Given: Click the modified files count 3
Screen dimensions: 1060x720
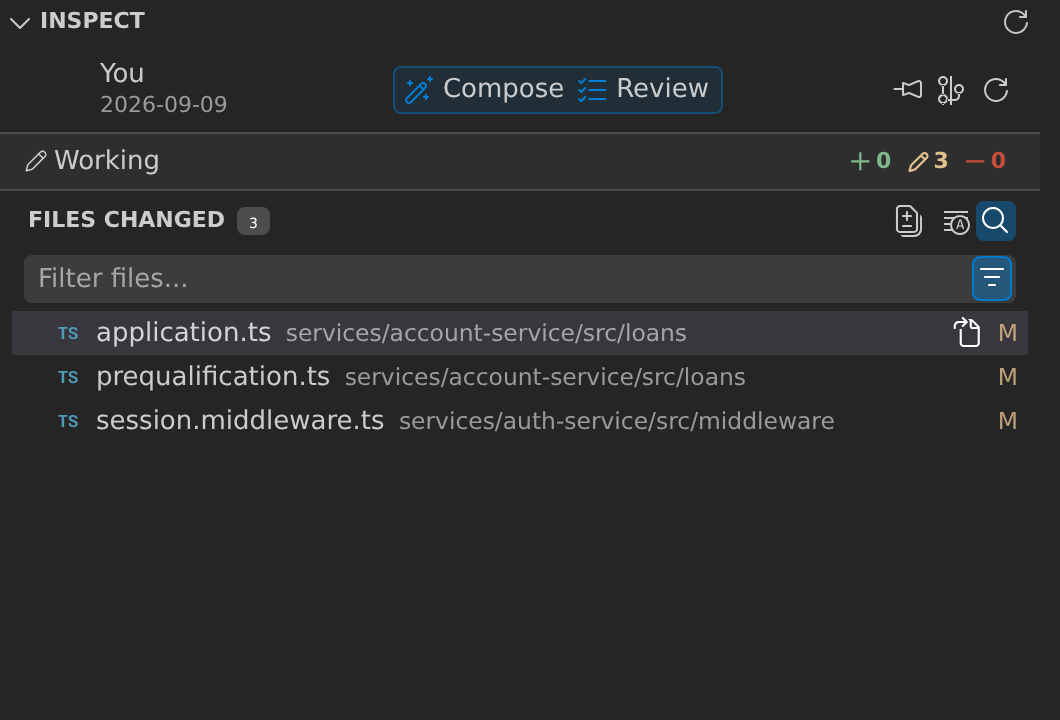Looking at the screenshot, I should click(928, 161).
